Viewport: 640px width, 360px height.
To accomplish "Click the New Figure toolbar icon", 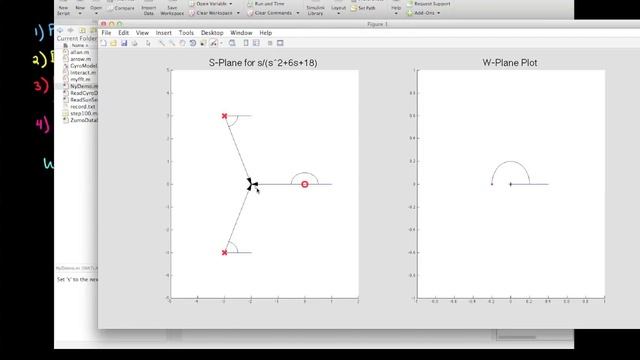I will 104,43.
